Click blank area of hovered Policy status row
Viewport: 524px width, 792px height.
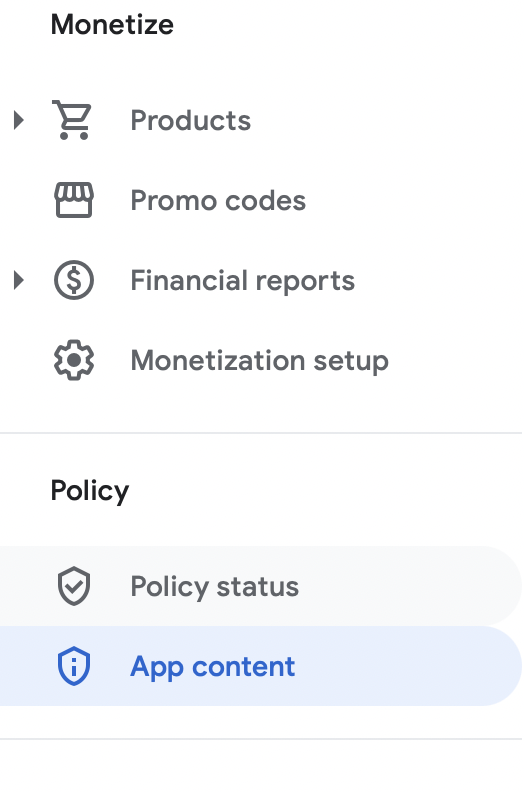click(x=404, y=586)
